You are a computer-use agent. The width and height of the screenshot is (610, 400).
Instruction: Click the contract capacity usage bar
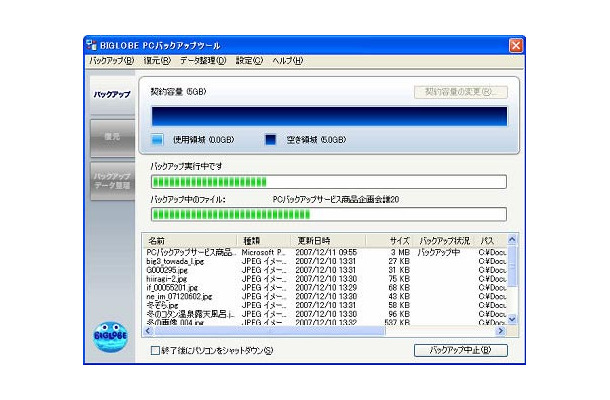329,116
